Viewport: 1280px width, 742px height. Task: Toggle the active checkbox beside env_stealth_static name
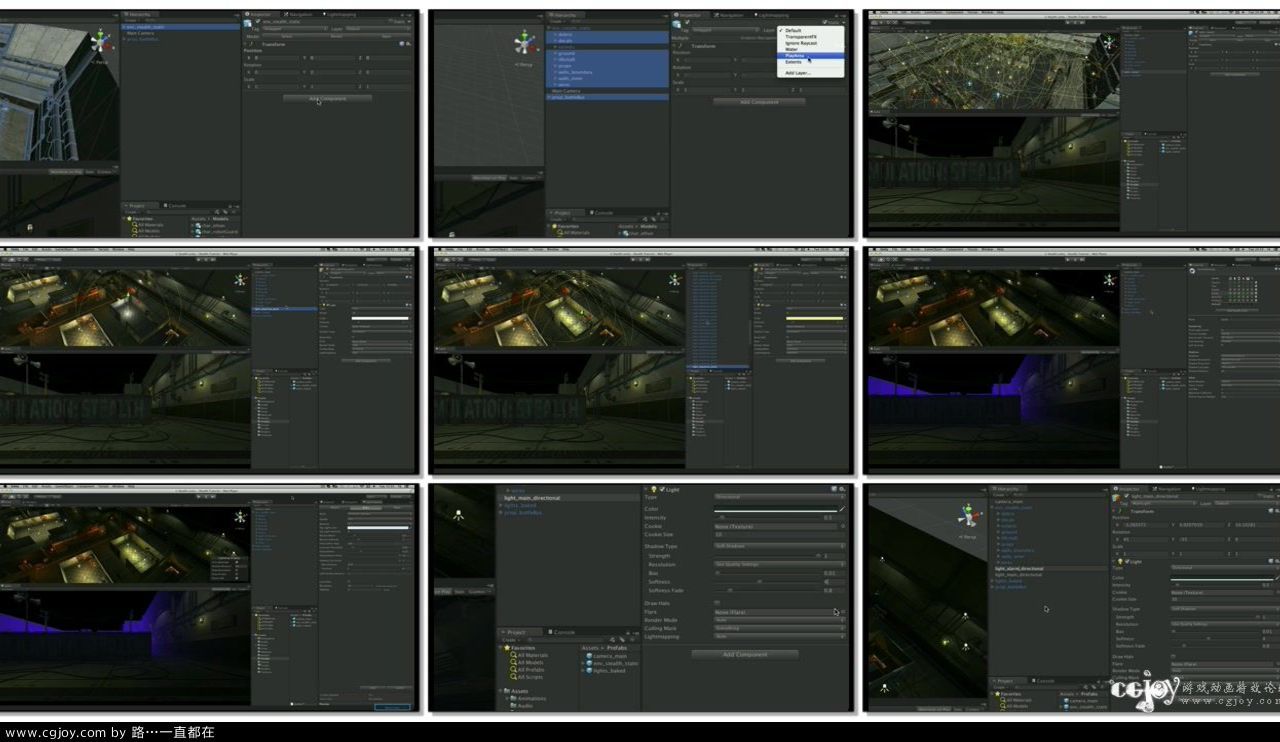coord(258,21)
